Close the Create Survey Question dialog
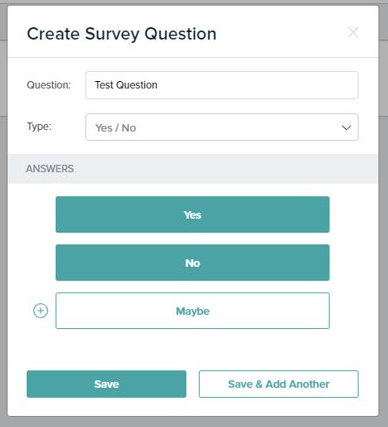The width and height of the screenshot is (388, 427). tap(353, 32)
